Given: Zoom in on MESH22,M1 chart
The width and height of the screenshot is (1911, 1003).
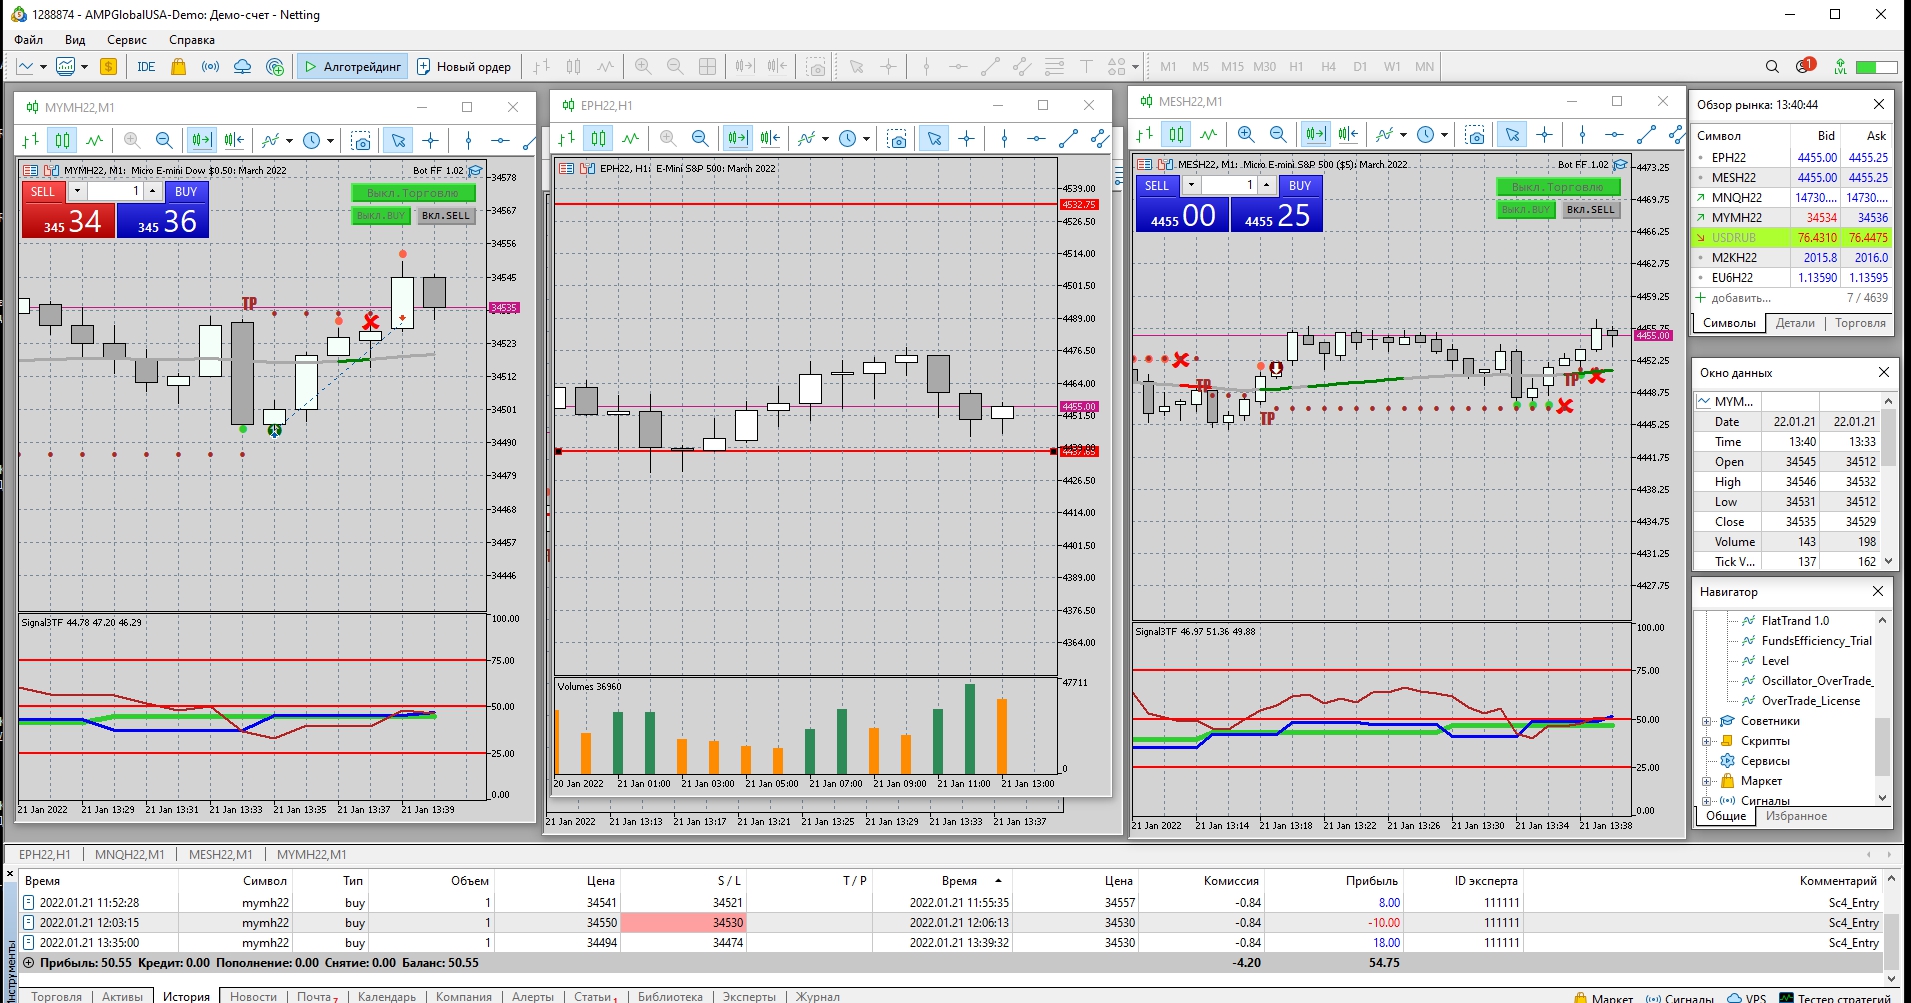Looking at the screenshot, I should (x=1246, y=134).
